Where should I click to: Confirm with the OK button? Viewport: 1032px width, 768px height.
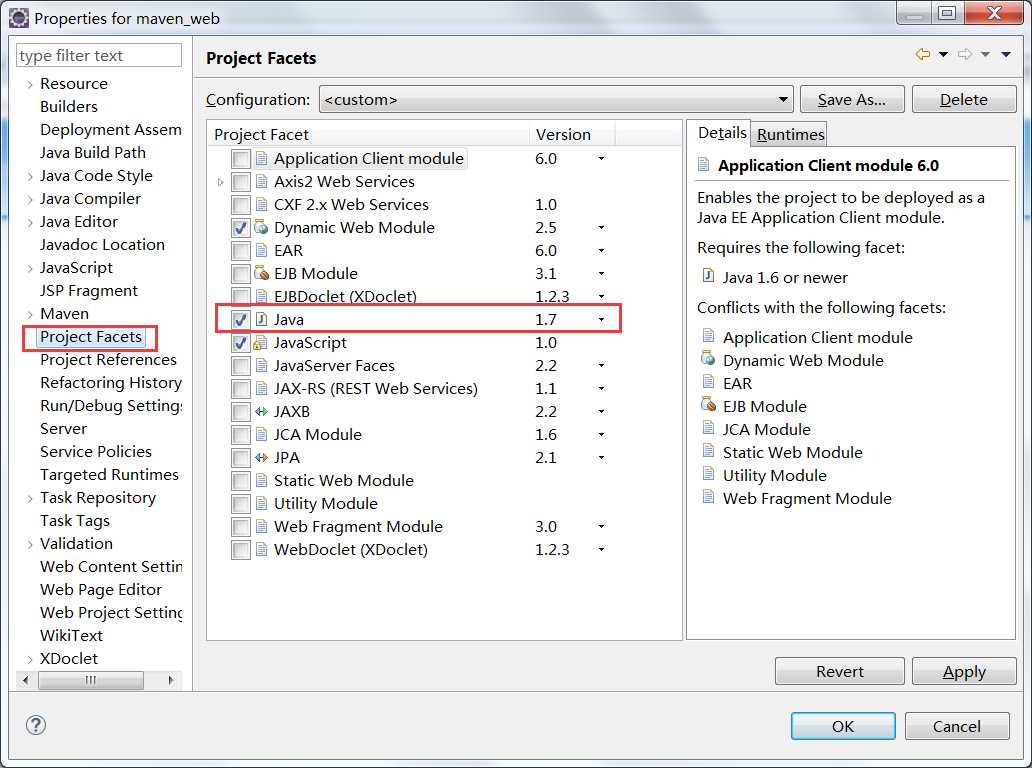click(842, 726)
